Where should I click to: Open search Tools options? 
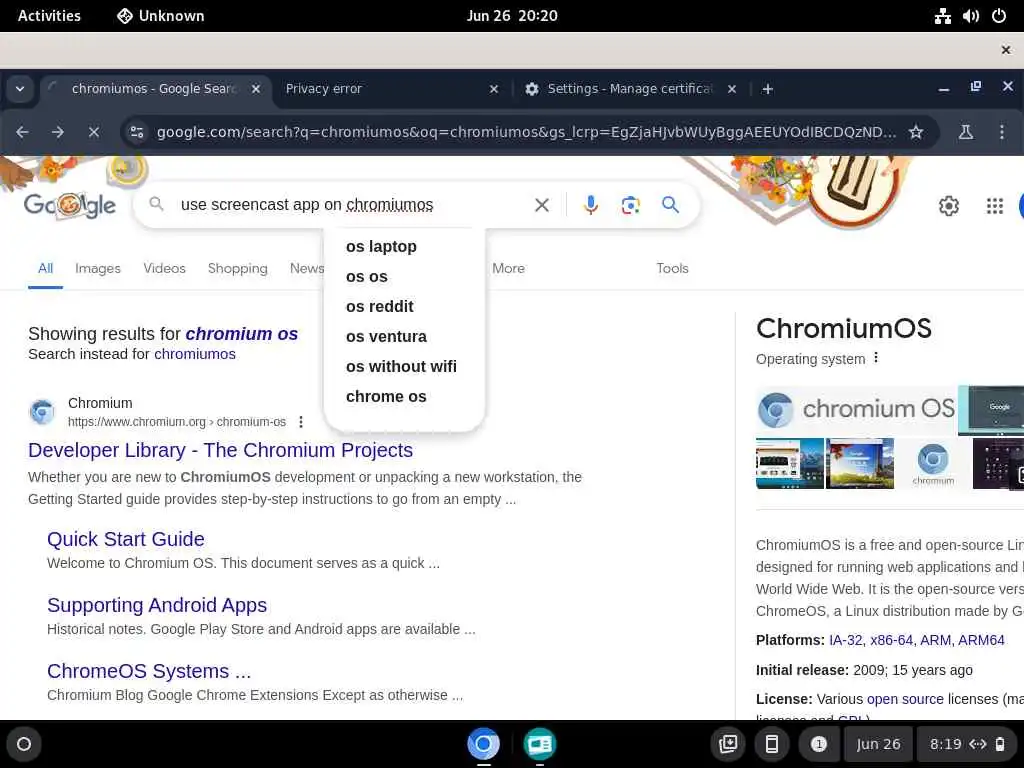[x=672, y=268]
